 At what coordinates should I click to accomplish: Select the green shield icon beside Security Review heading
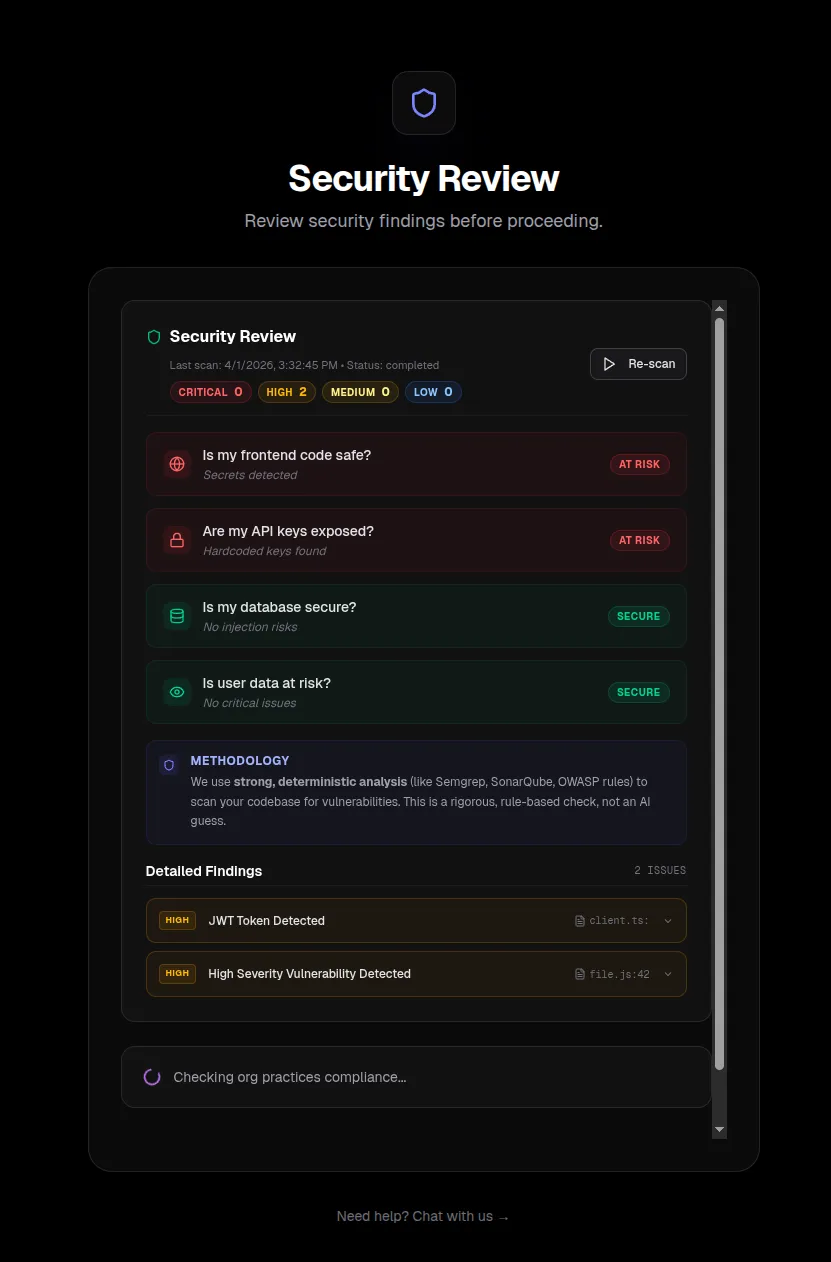point(153,337)
